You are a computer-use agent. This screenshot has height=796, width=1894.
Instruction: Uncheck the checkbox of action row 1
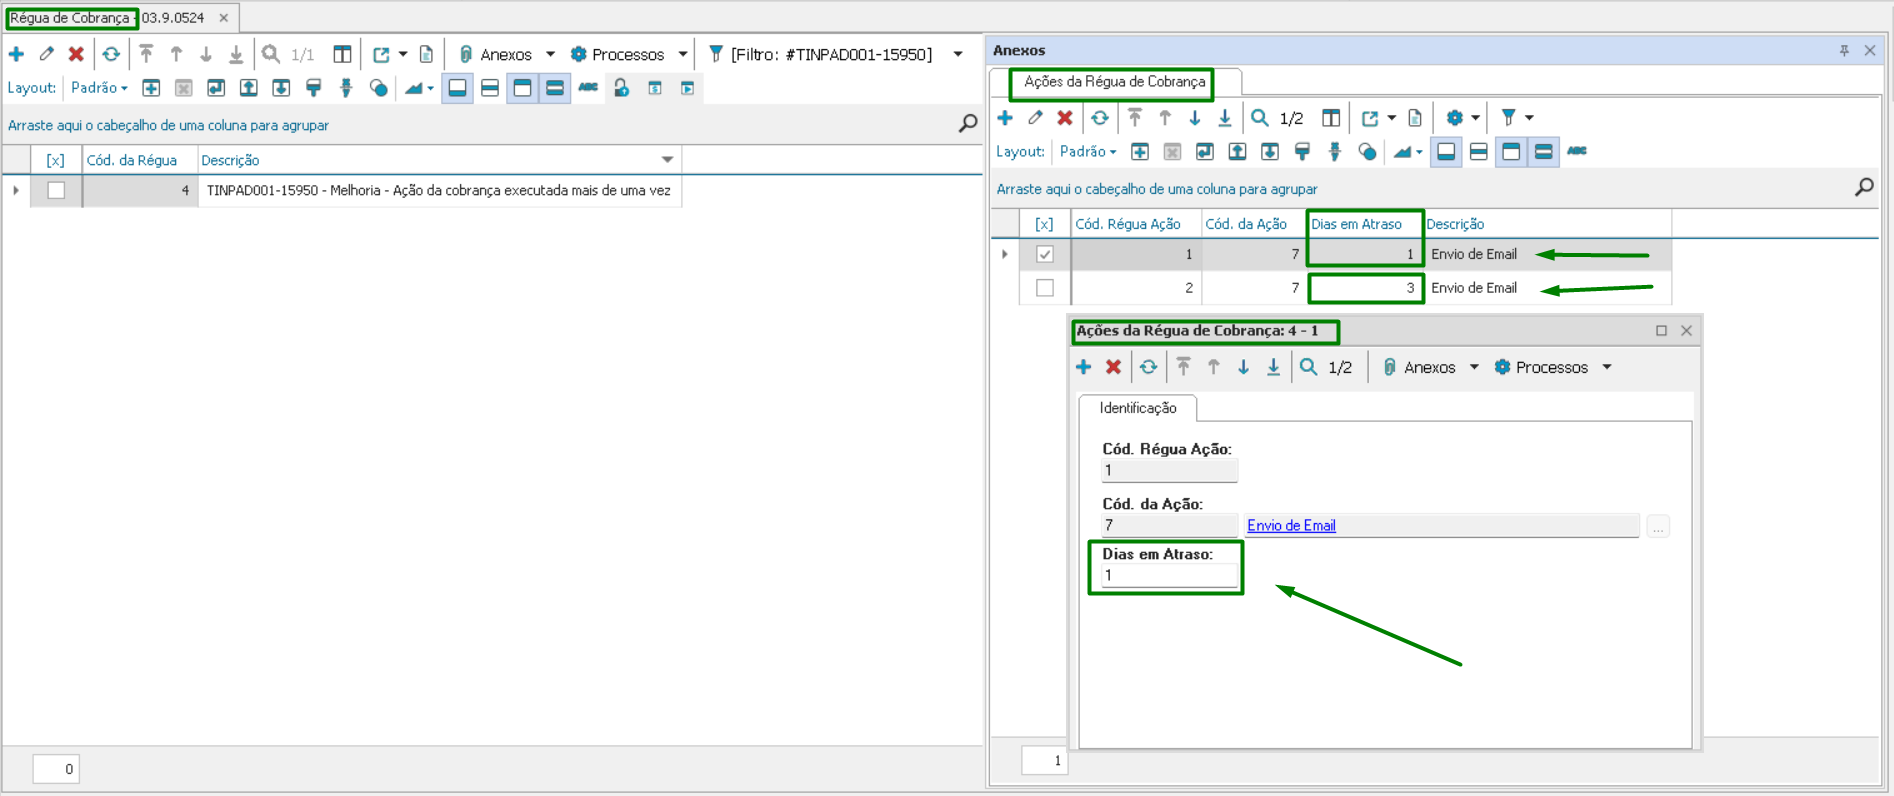point(1045,254)
